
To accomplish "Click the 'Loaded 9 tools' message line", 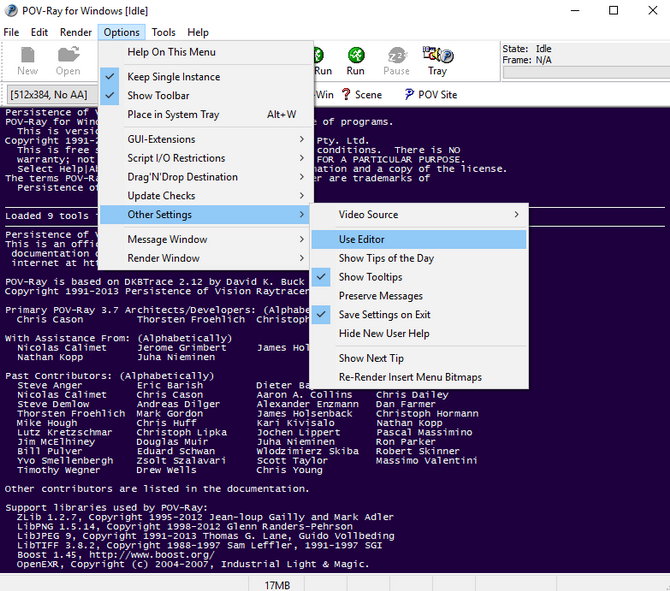I will pos(51,216).
